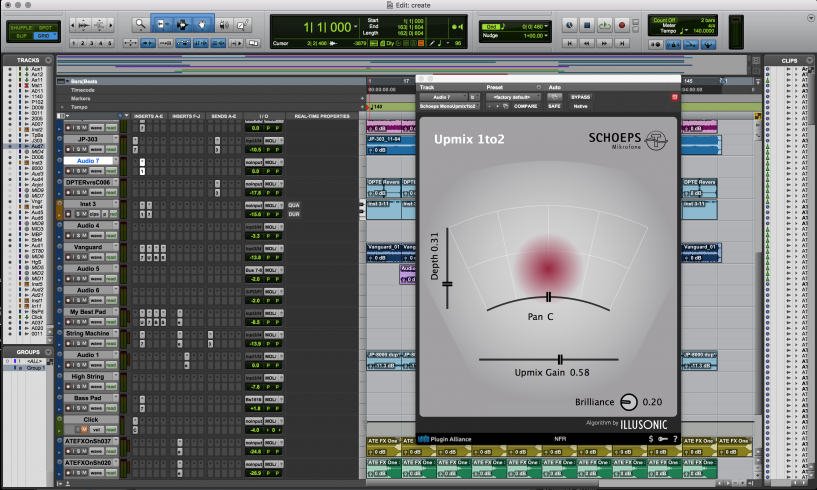Go to session start with Return to Zero
Viewport: 817px width, 490px height.
tap(570, 44)
